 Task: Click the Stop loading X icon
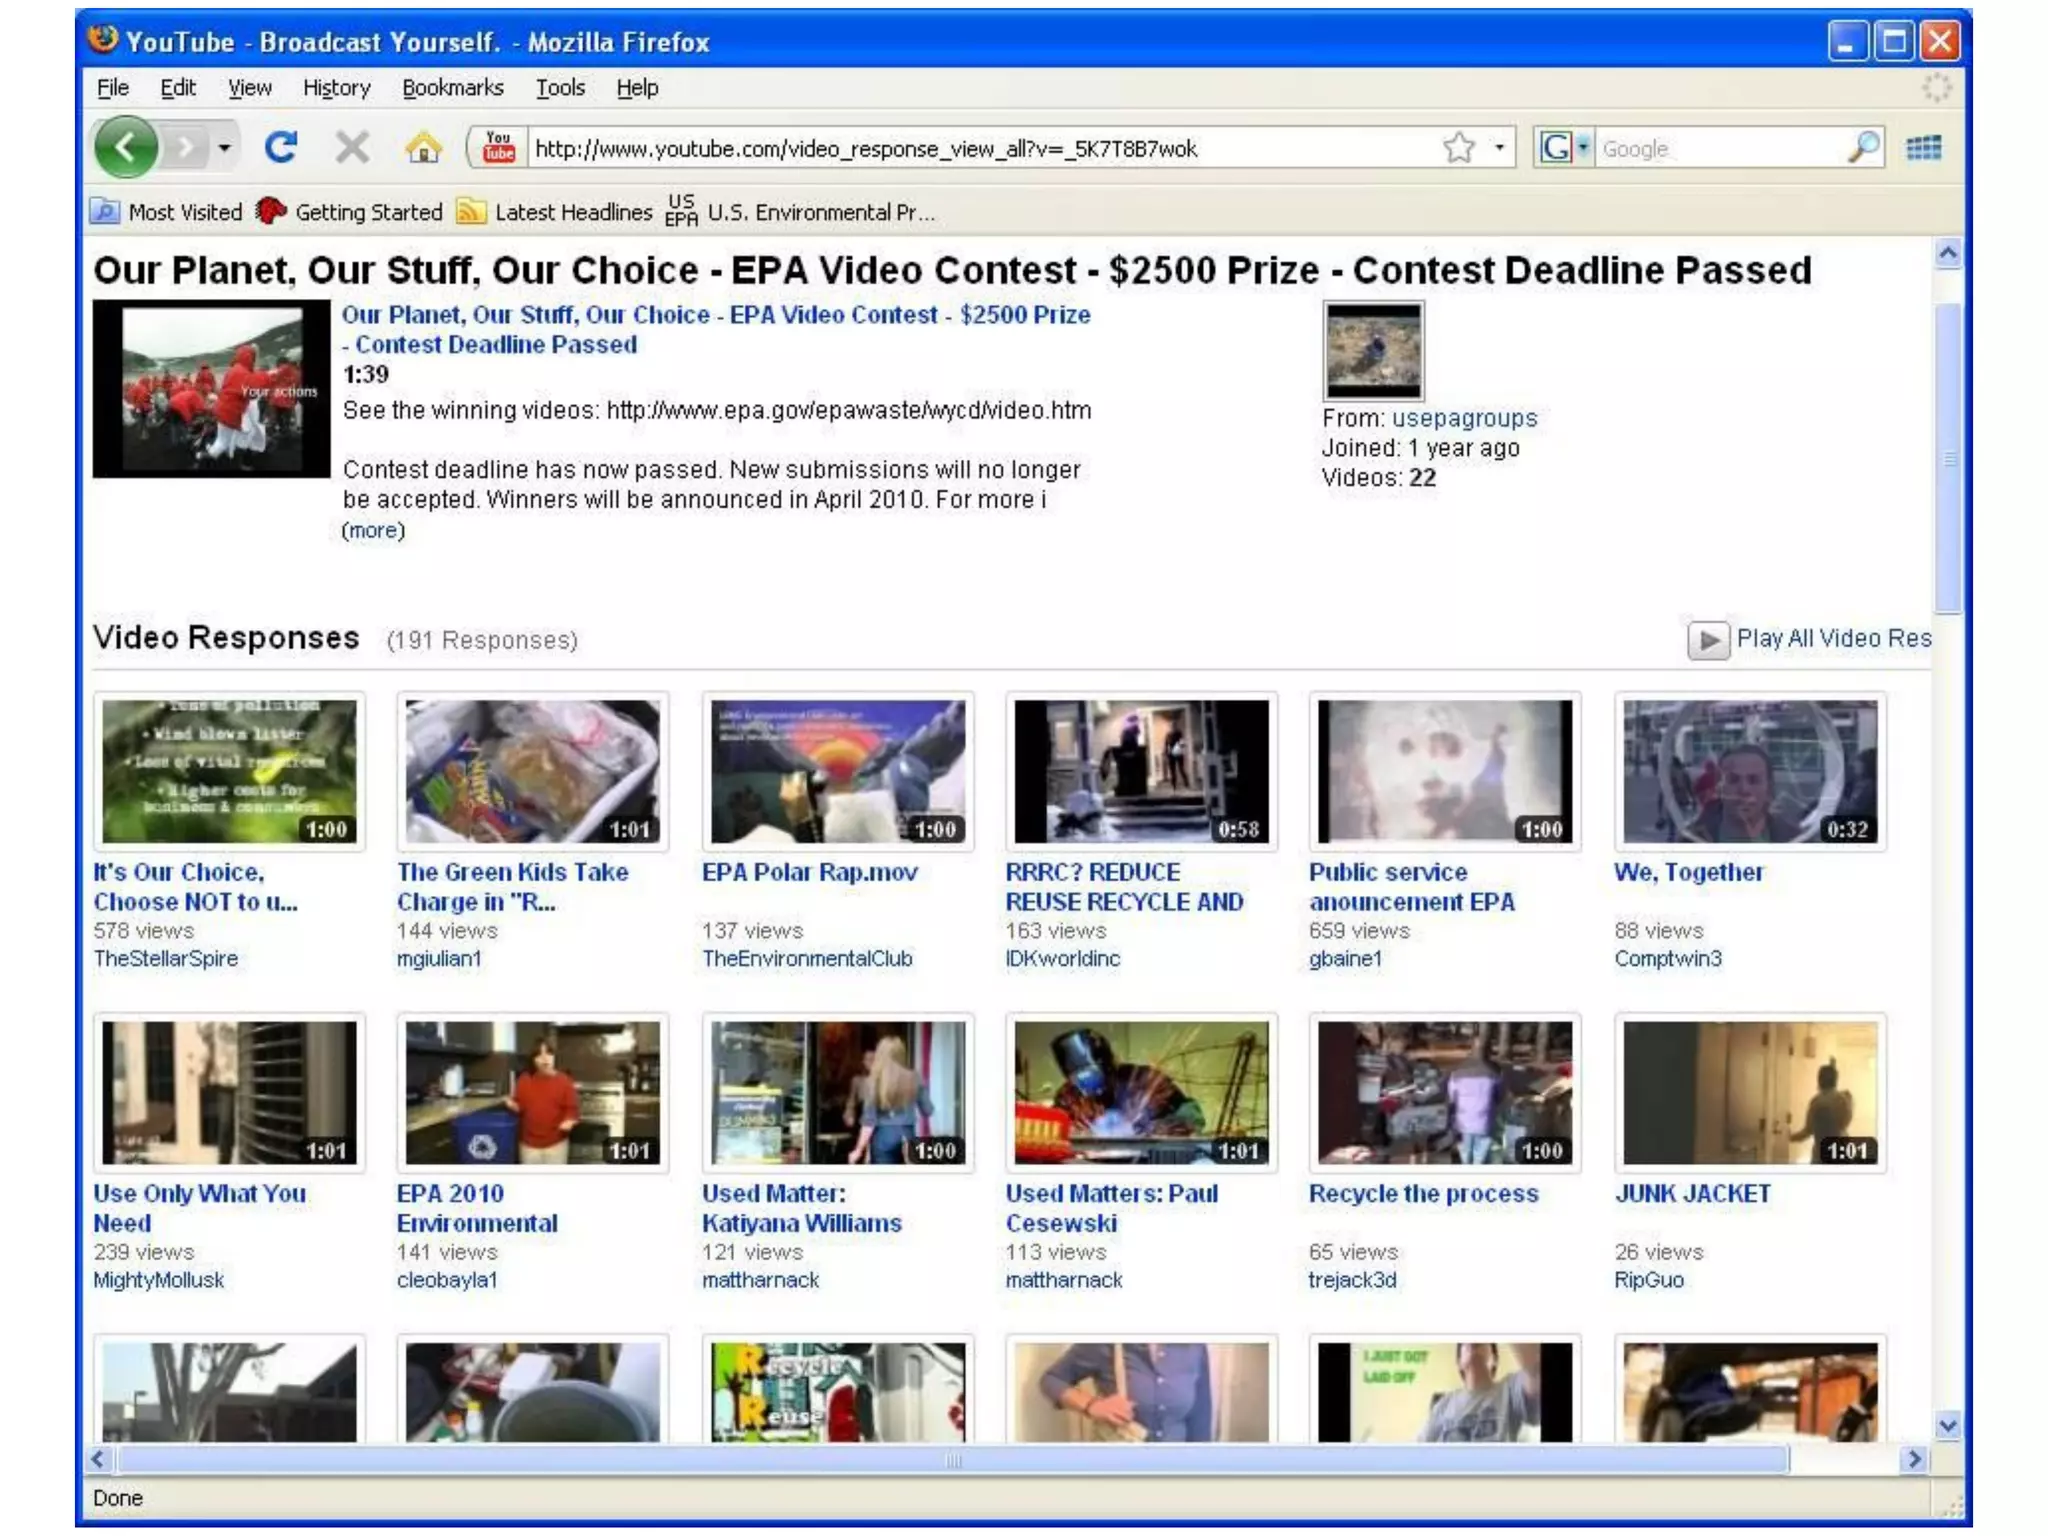click(352, 148)
